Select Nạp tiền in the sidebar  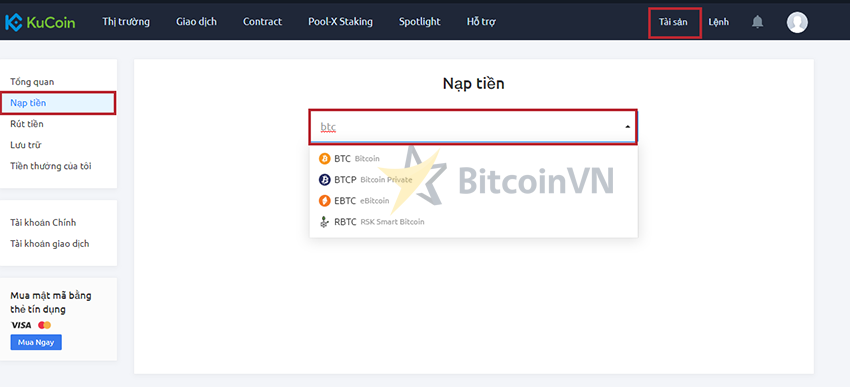pyautogui.click(x=57, y=103)
